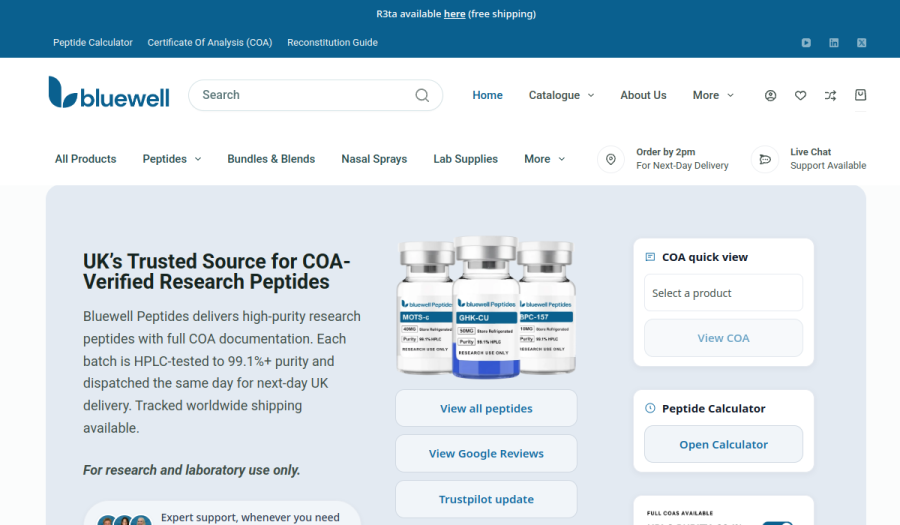
Task: Open the wishlist heart icon
Action: coord(800,95)
